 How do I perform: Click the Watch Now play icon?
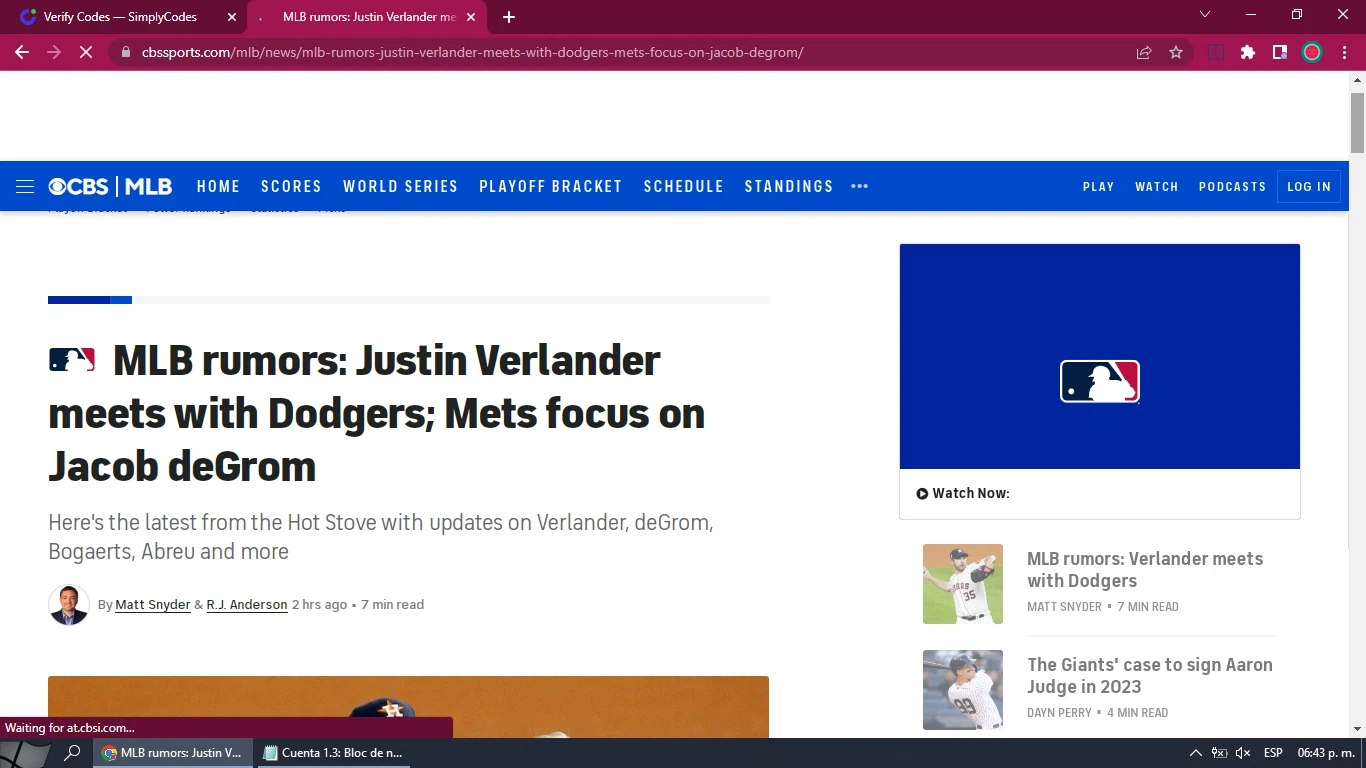coord(922,493)
